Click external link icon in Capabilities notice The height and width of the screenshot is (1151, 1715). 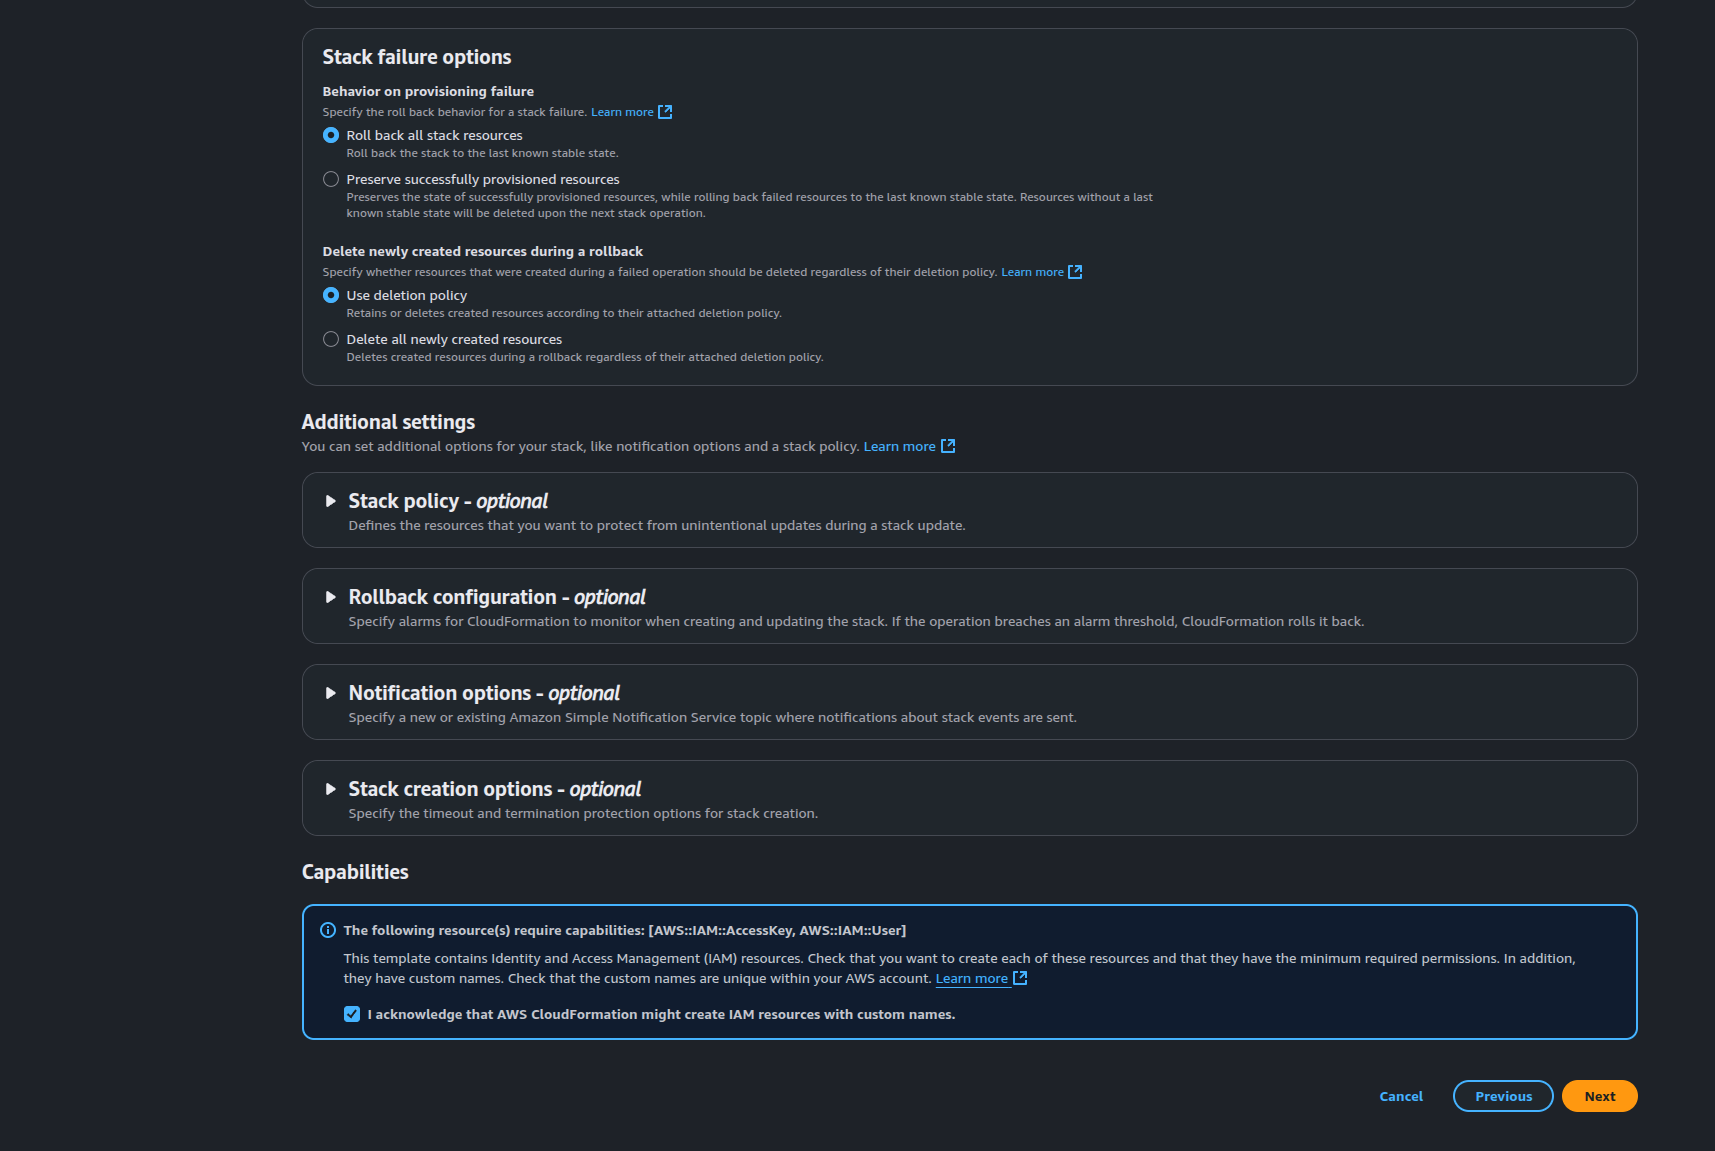(x=1020, y=978)
